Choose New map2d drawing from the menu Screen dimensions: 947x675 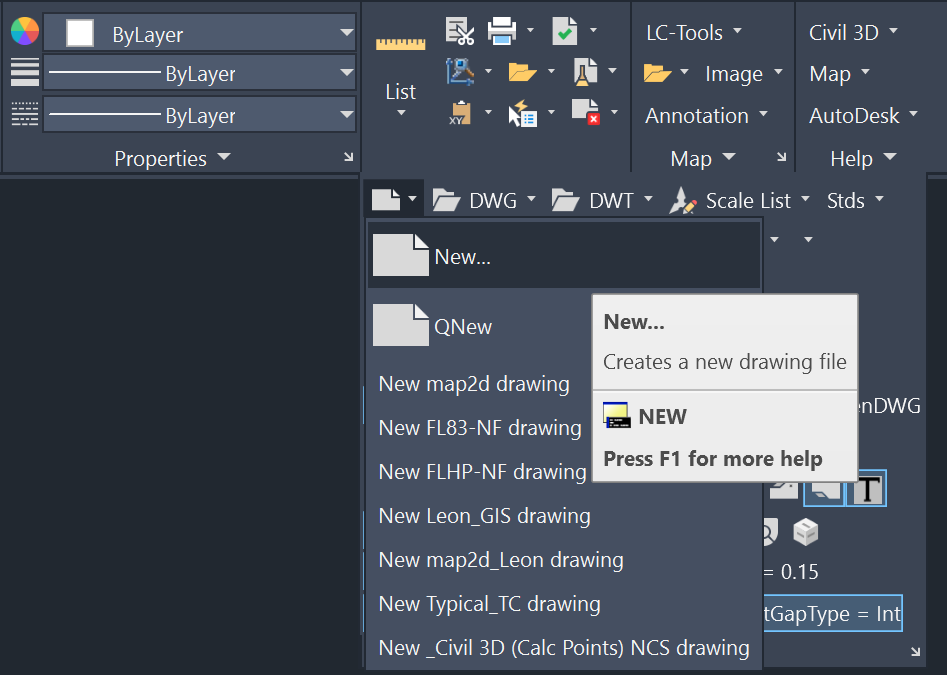tap(474, 384)
